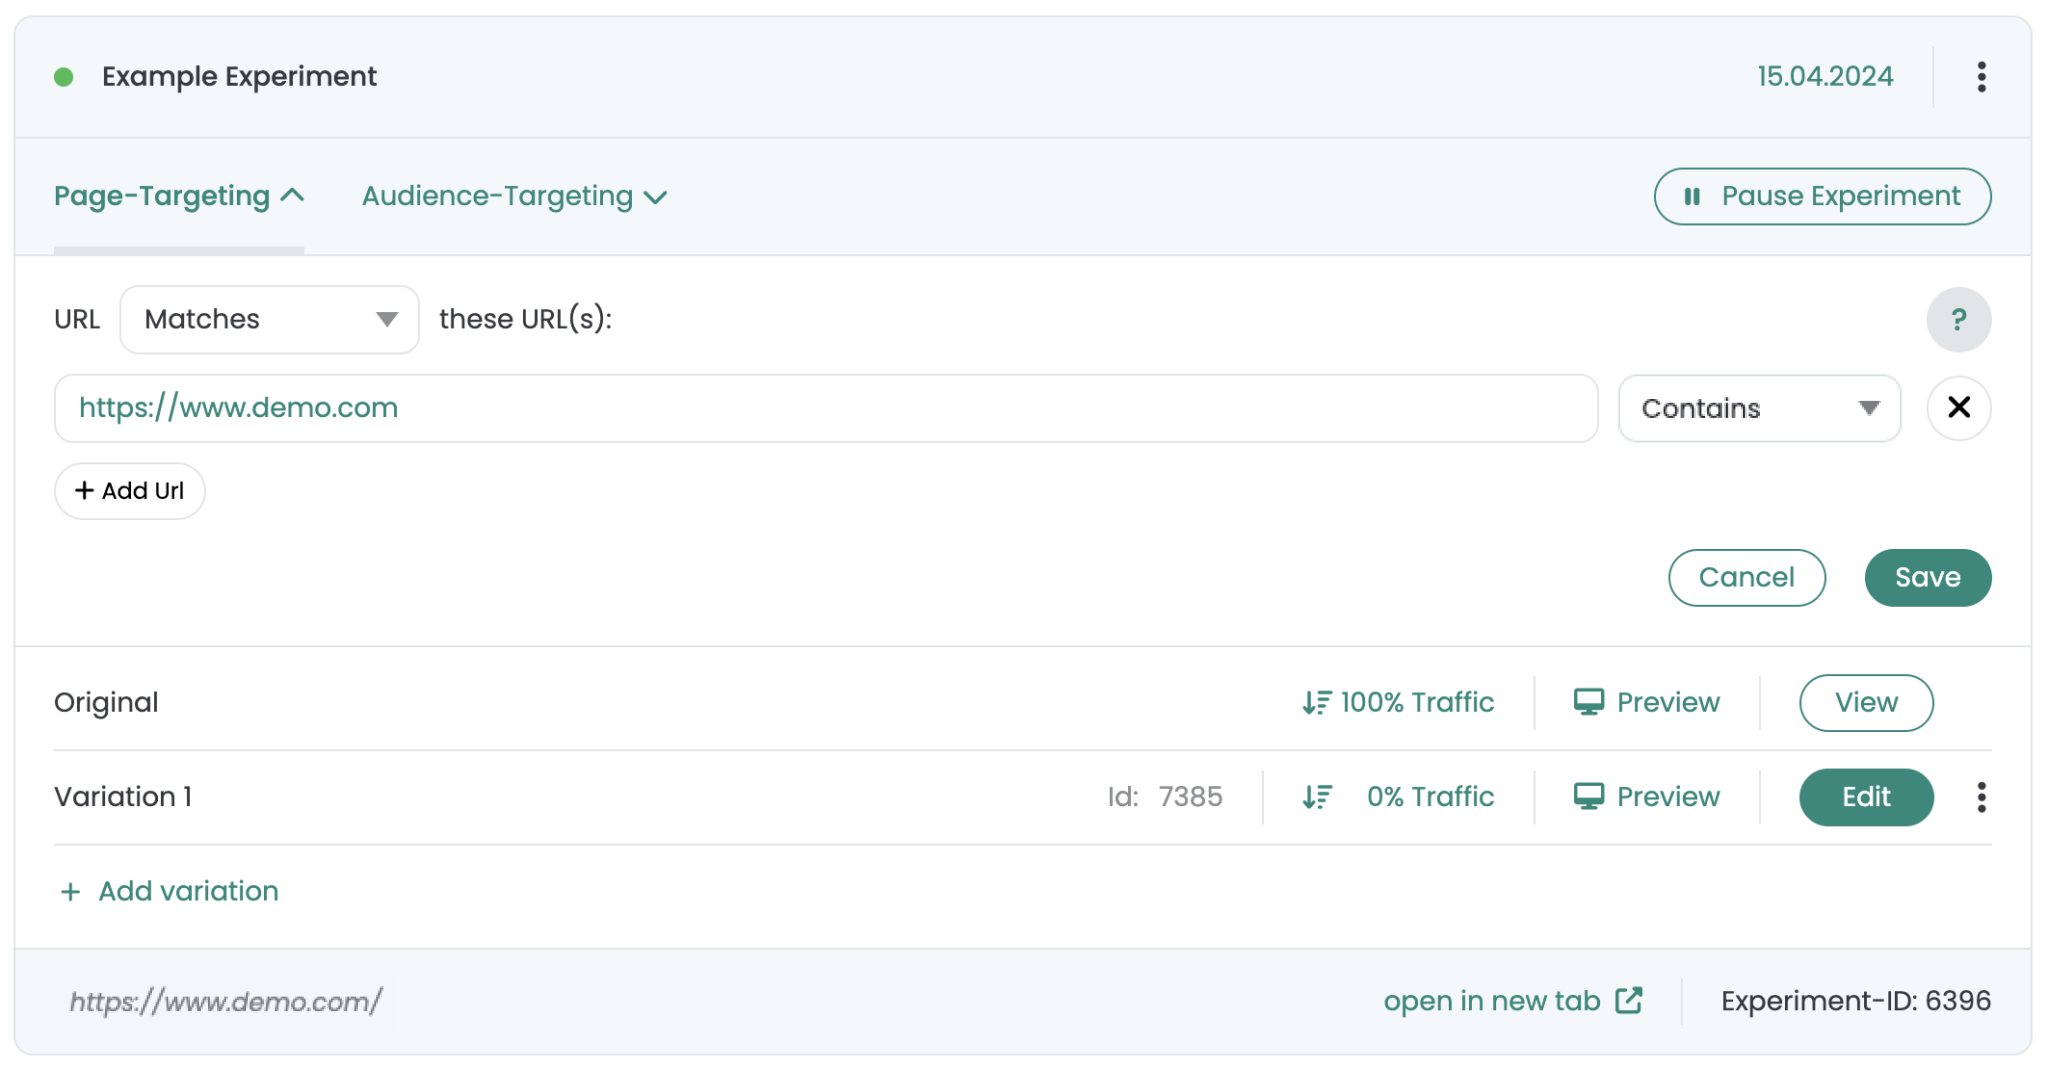Screen dimensions: 2048x1071
Task: Add another URL with Add Url button
Action: point(130,491)
